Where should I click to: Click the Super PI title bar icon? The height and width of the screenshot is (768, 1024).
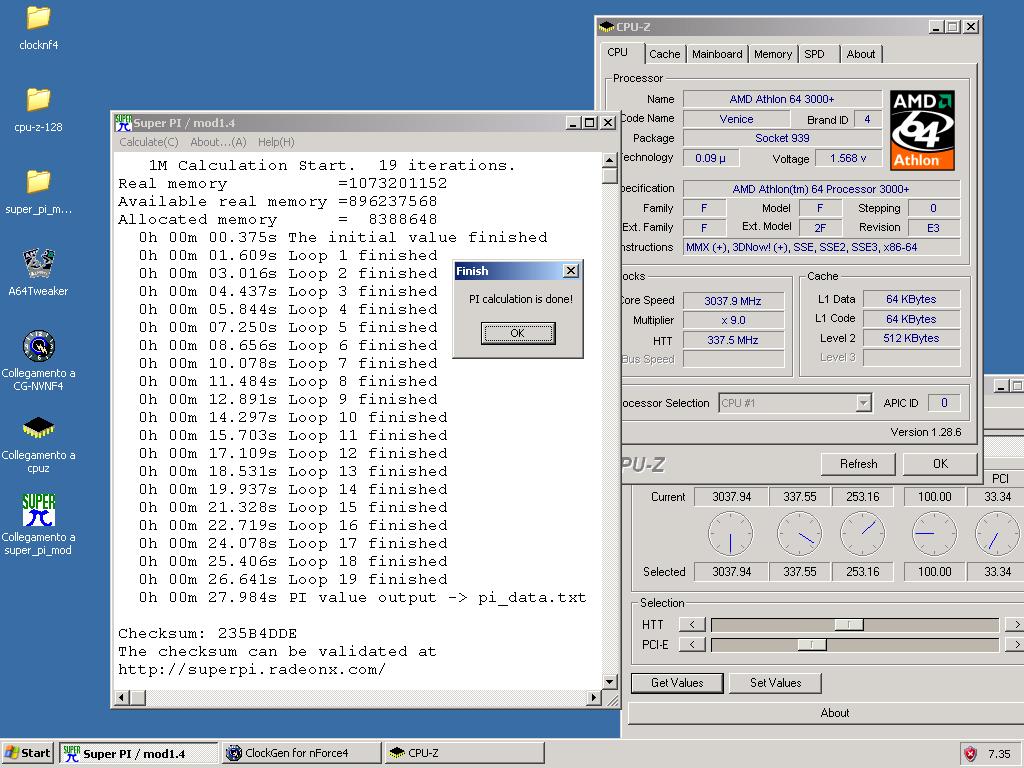point(123,123)
